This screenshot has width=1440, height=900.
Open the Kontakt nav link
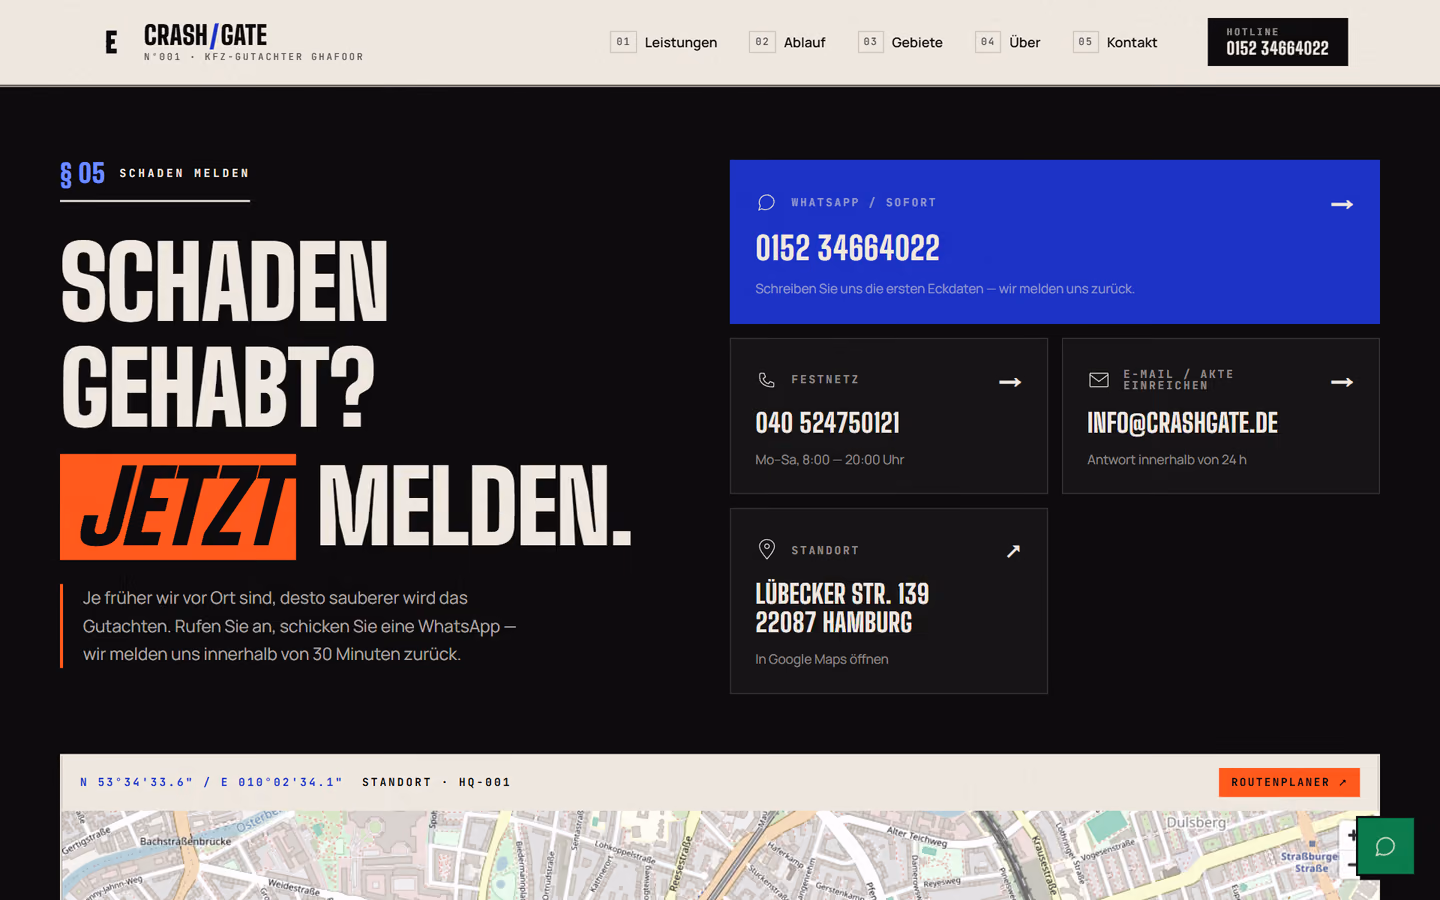click(x=1115, y=42)
